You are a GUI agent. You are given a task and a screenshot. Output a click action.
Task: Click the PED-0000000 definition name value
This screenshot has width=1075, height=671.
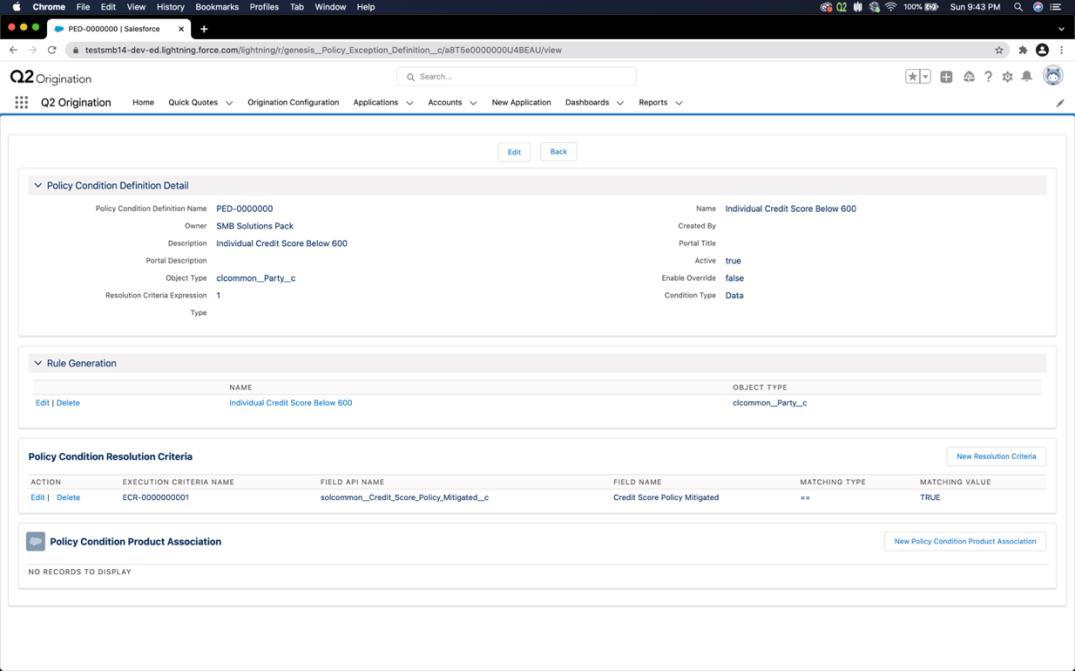point(244,209)
